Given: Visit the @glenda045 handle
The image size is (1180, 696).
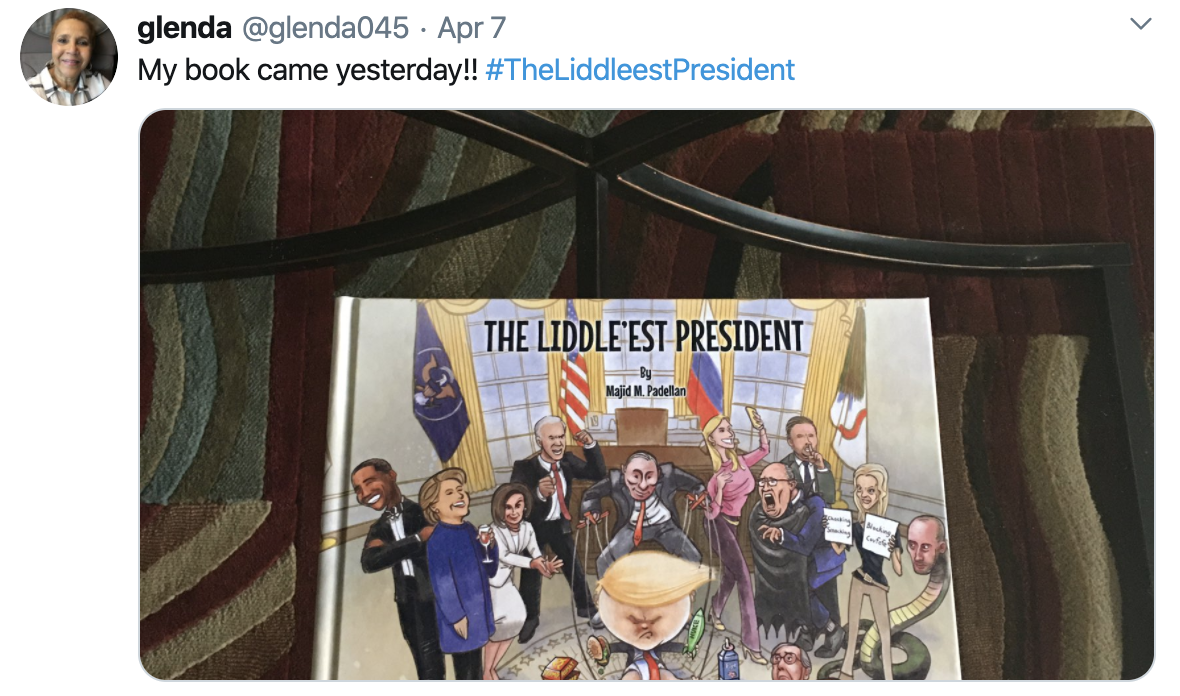Looking at the screenshot, I should (x=325, y=29).
